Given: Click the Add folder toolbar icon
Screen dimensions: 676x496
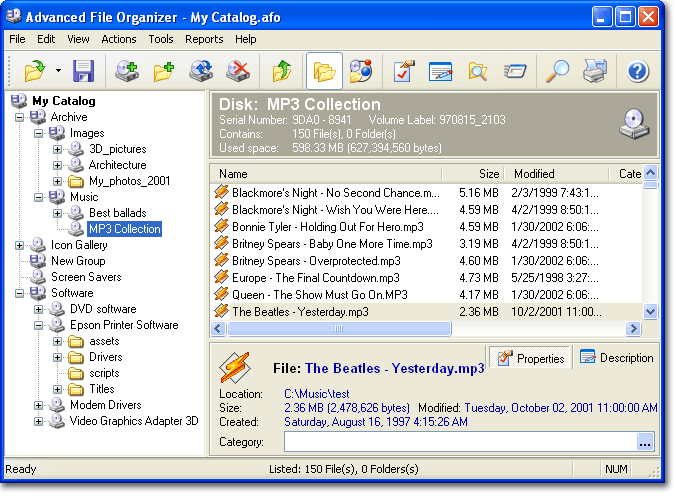Looking at the screenshot, I should click(164, 71).
